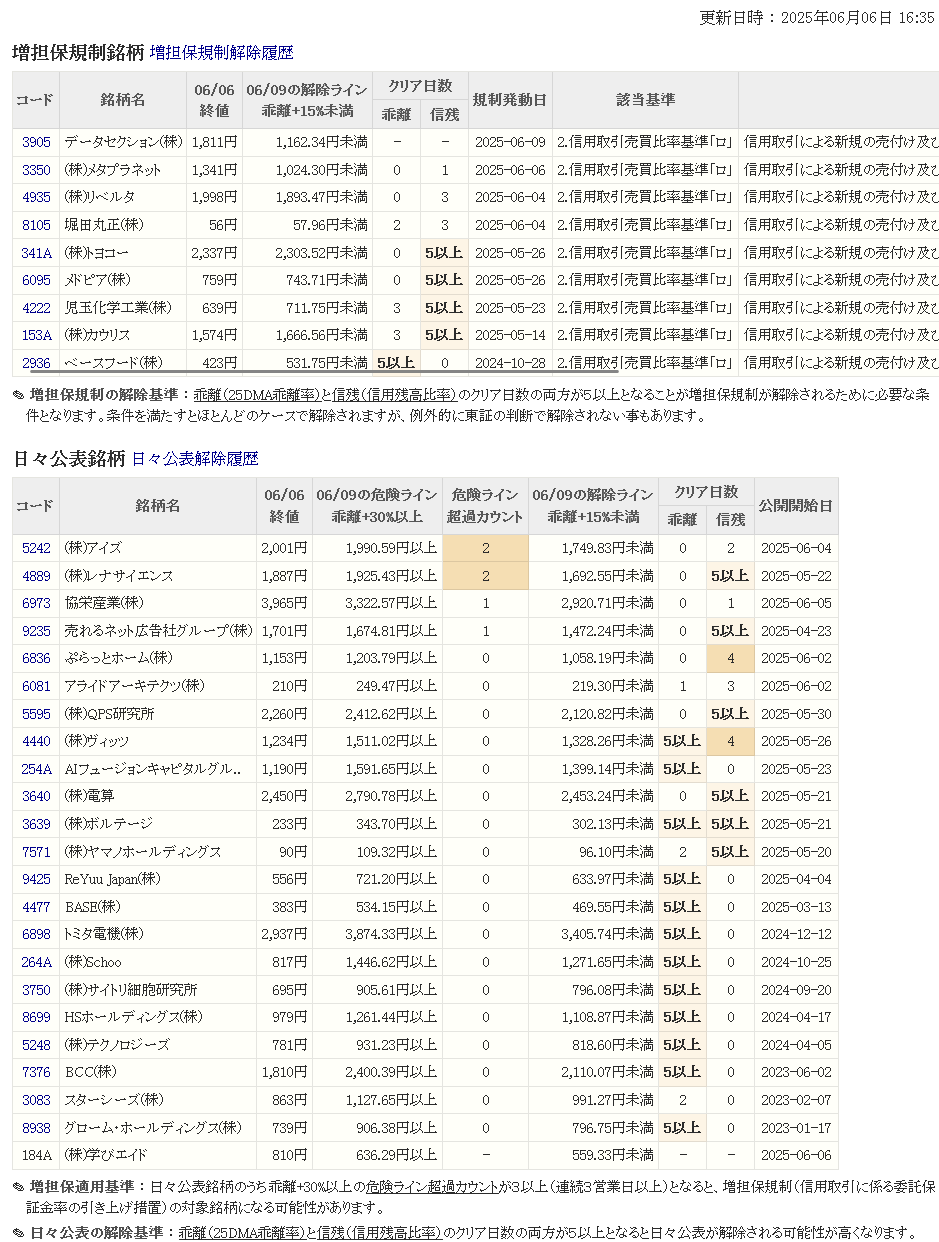939x1242 pixels.
Task: Click 信残(信用残高比率) in 日々公表の解除基準 note
Action: (379, 1233)
